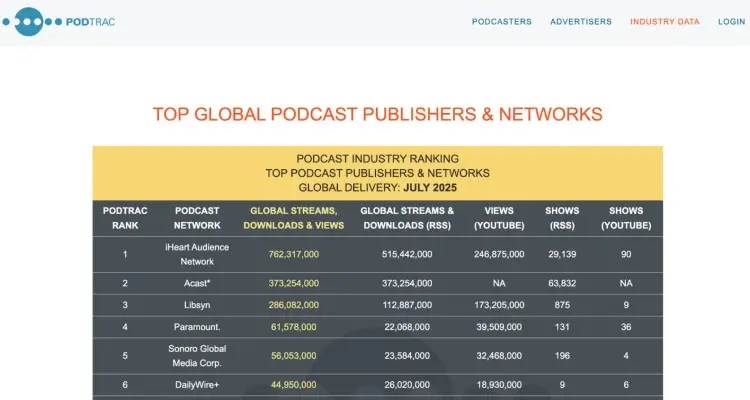
Task: Select the Libsyn network name
Action: tap(197, 305)
